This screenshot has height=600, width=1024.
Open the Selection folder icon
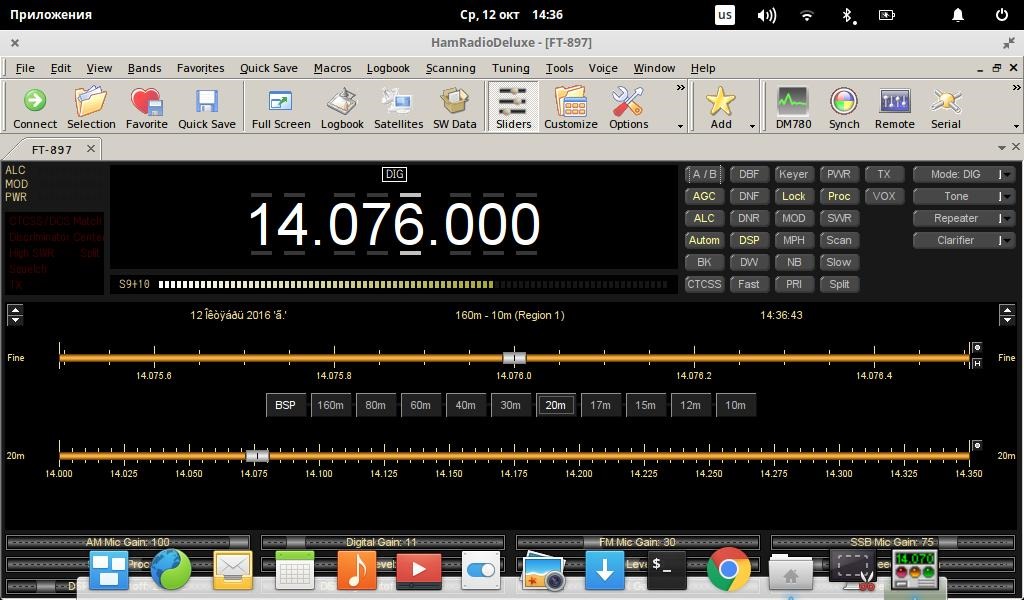coord(91,107)
